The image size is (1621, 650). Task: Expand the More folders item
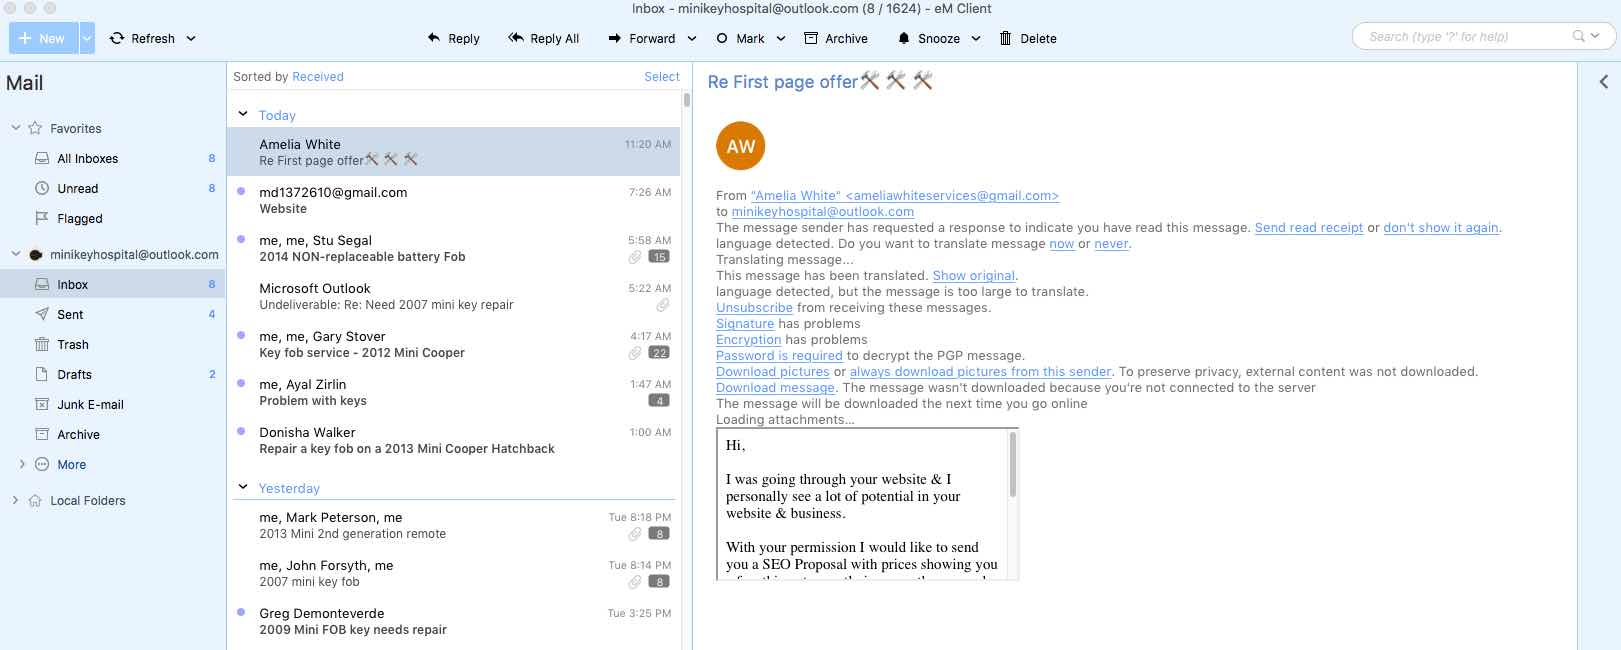point(22,464)
